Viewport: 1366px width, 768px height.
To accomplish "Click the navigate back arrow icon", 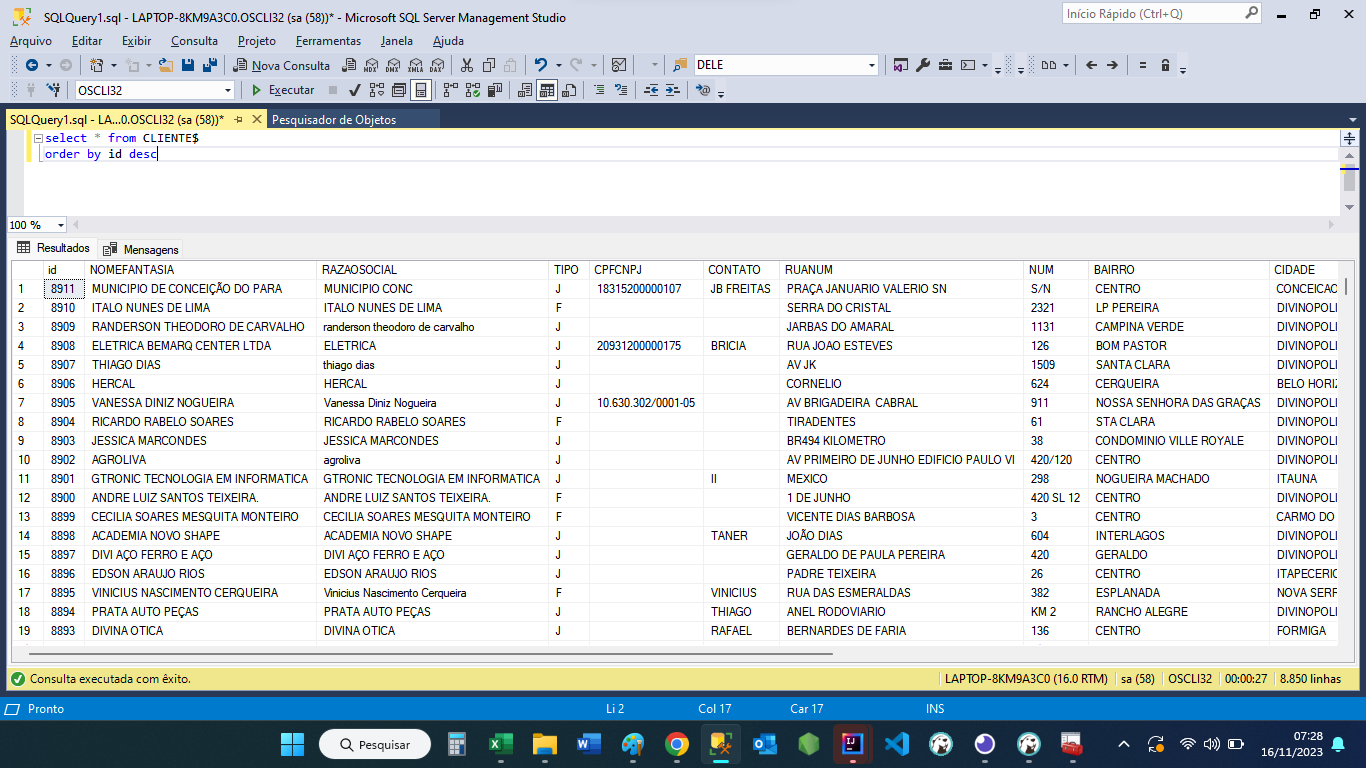I will [32, 65].
